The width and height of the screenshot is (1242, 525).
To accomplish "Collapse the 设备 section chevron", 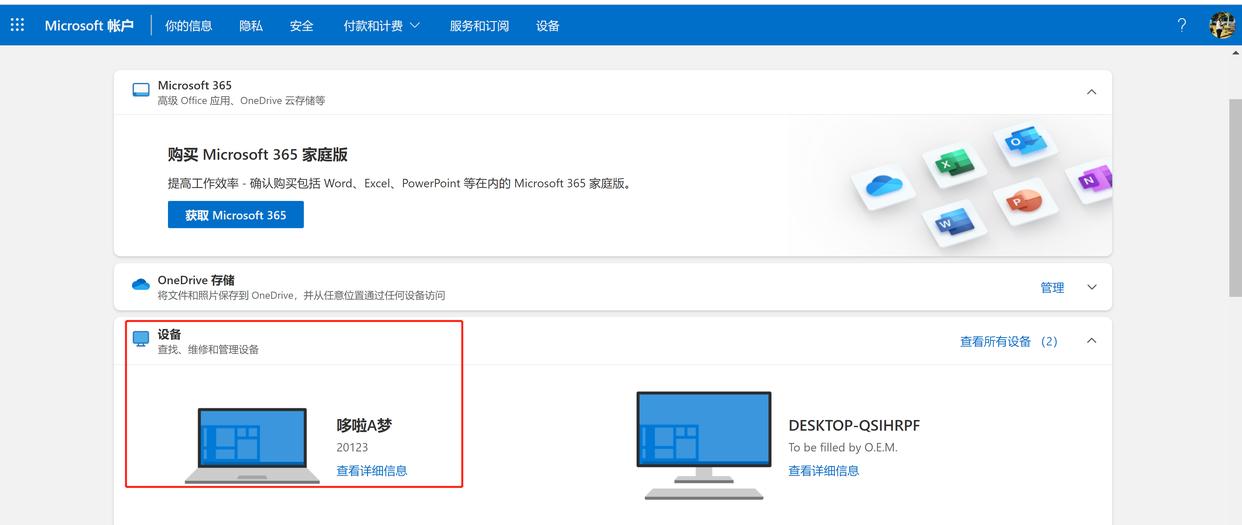I will tap(1091, 341).
